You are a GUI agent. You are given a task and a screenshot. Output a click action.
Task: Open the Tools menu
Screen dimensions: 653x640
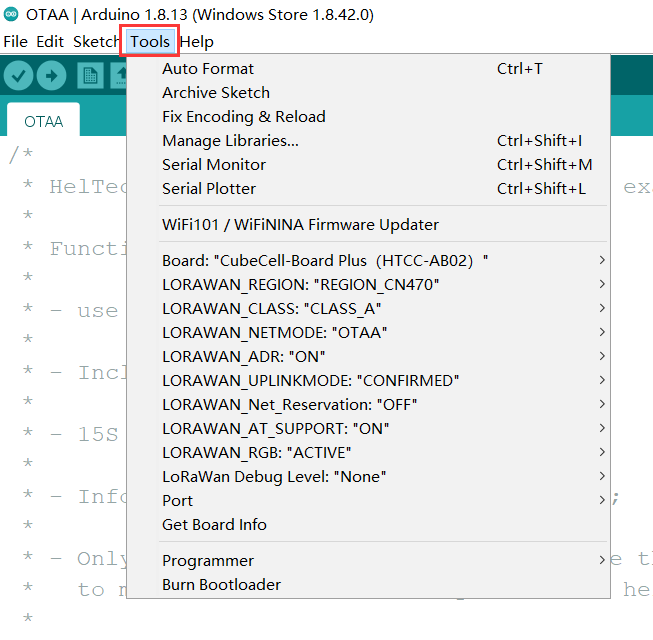click(150, 42)
